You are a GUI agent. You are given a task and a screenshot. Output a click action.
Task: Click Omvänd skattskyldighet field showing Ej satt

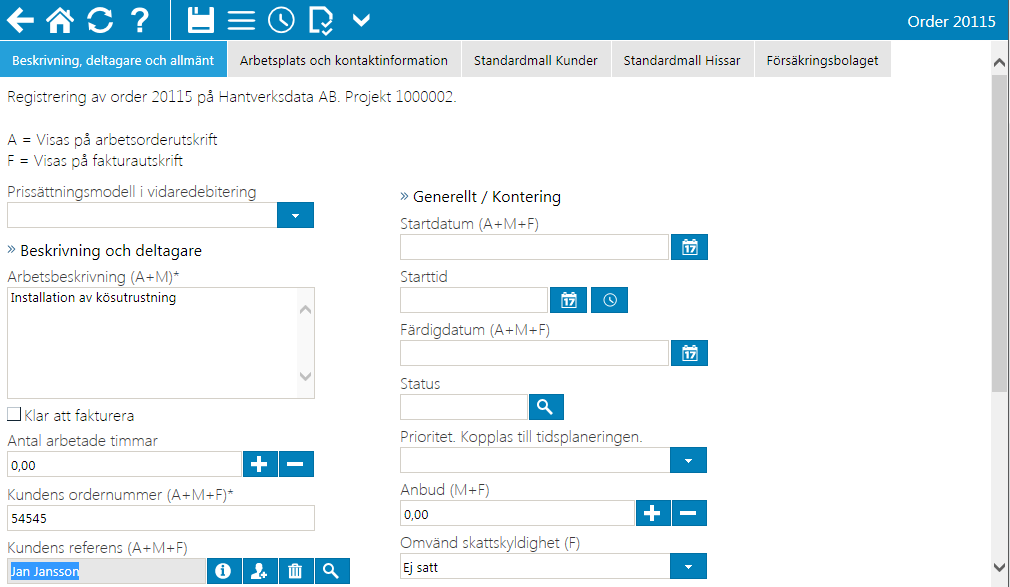[x=535, y=566]
